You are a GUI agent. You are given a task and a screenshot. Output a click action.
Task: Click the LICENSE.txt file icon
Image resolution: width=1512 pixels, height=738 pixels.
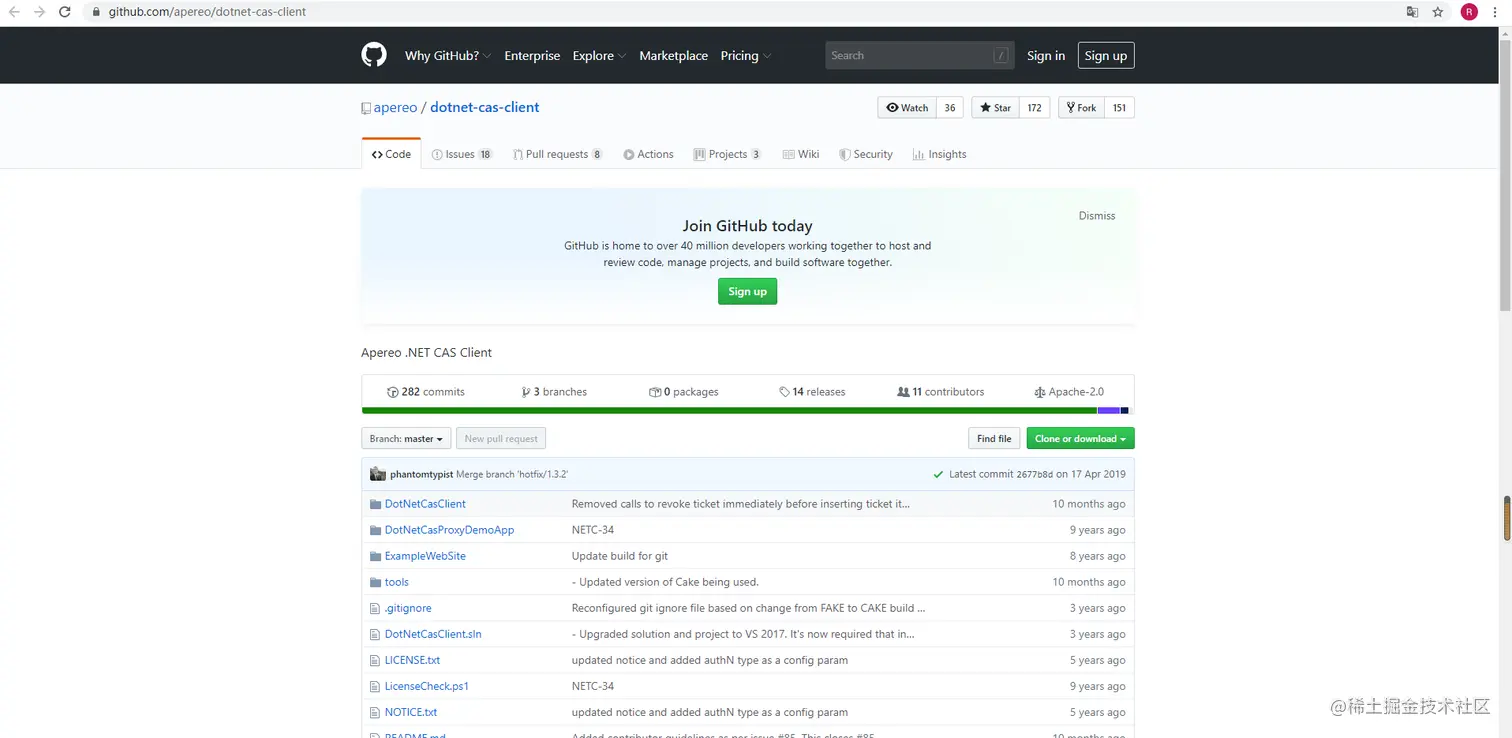click(375, 660)
